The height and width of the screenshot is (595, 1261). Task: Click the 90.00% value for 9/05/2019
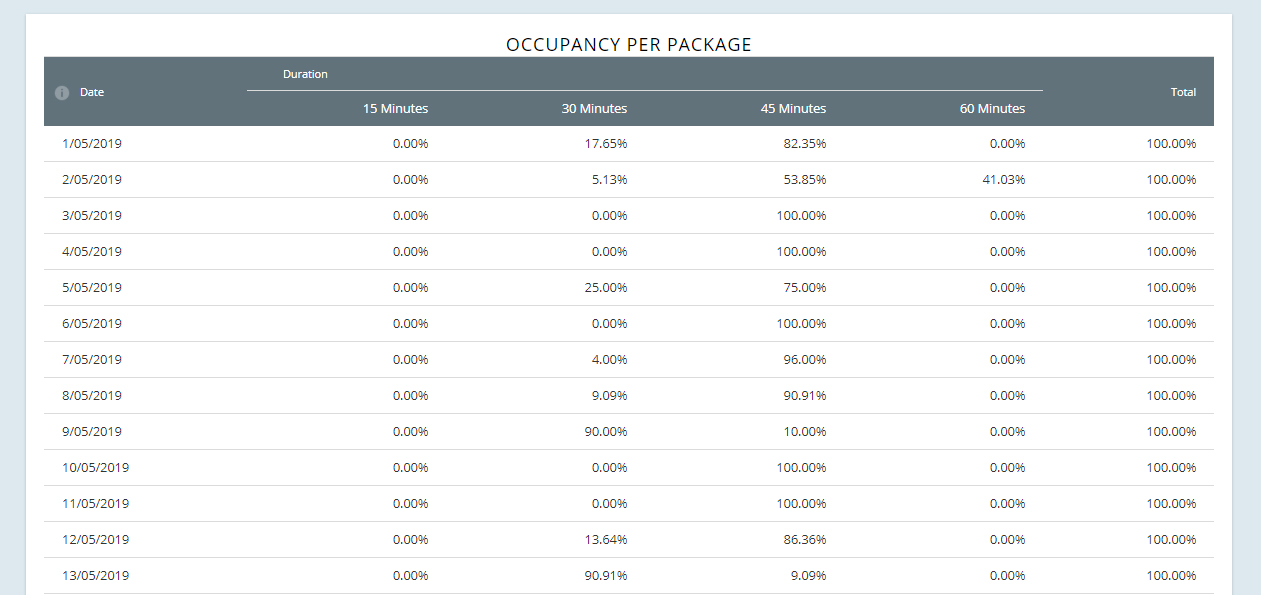(607, 432)
